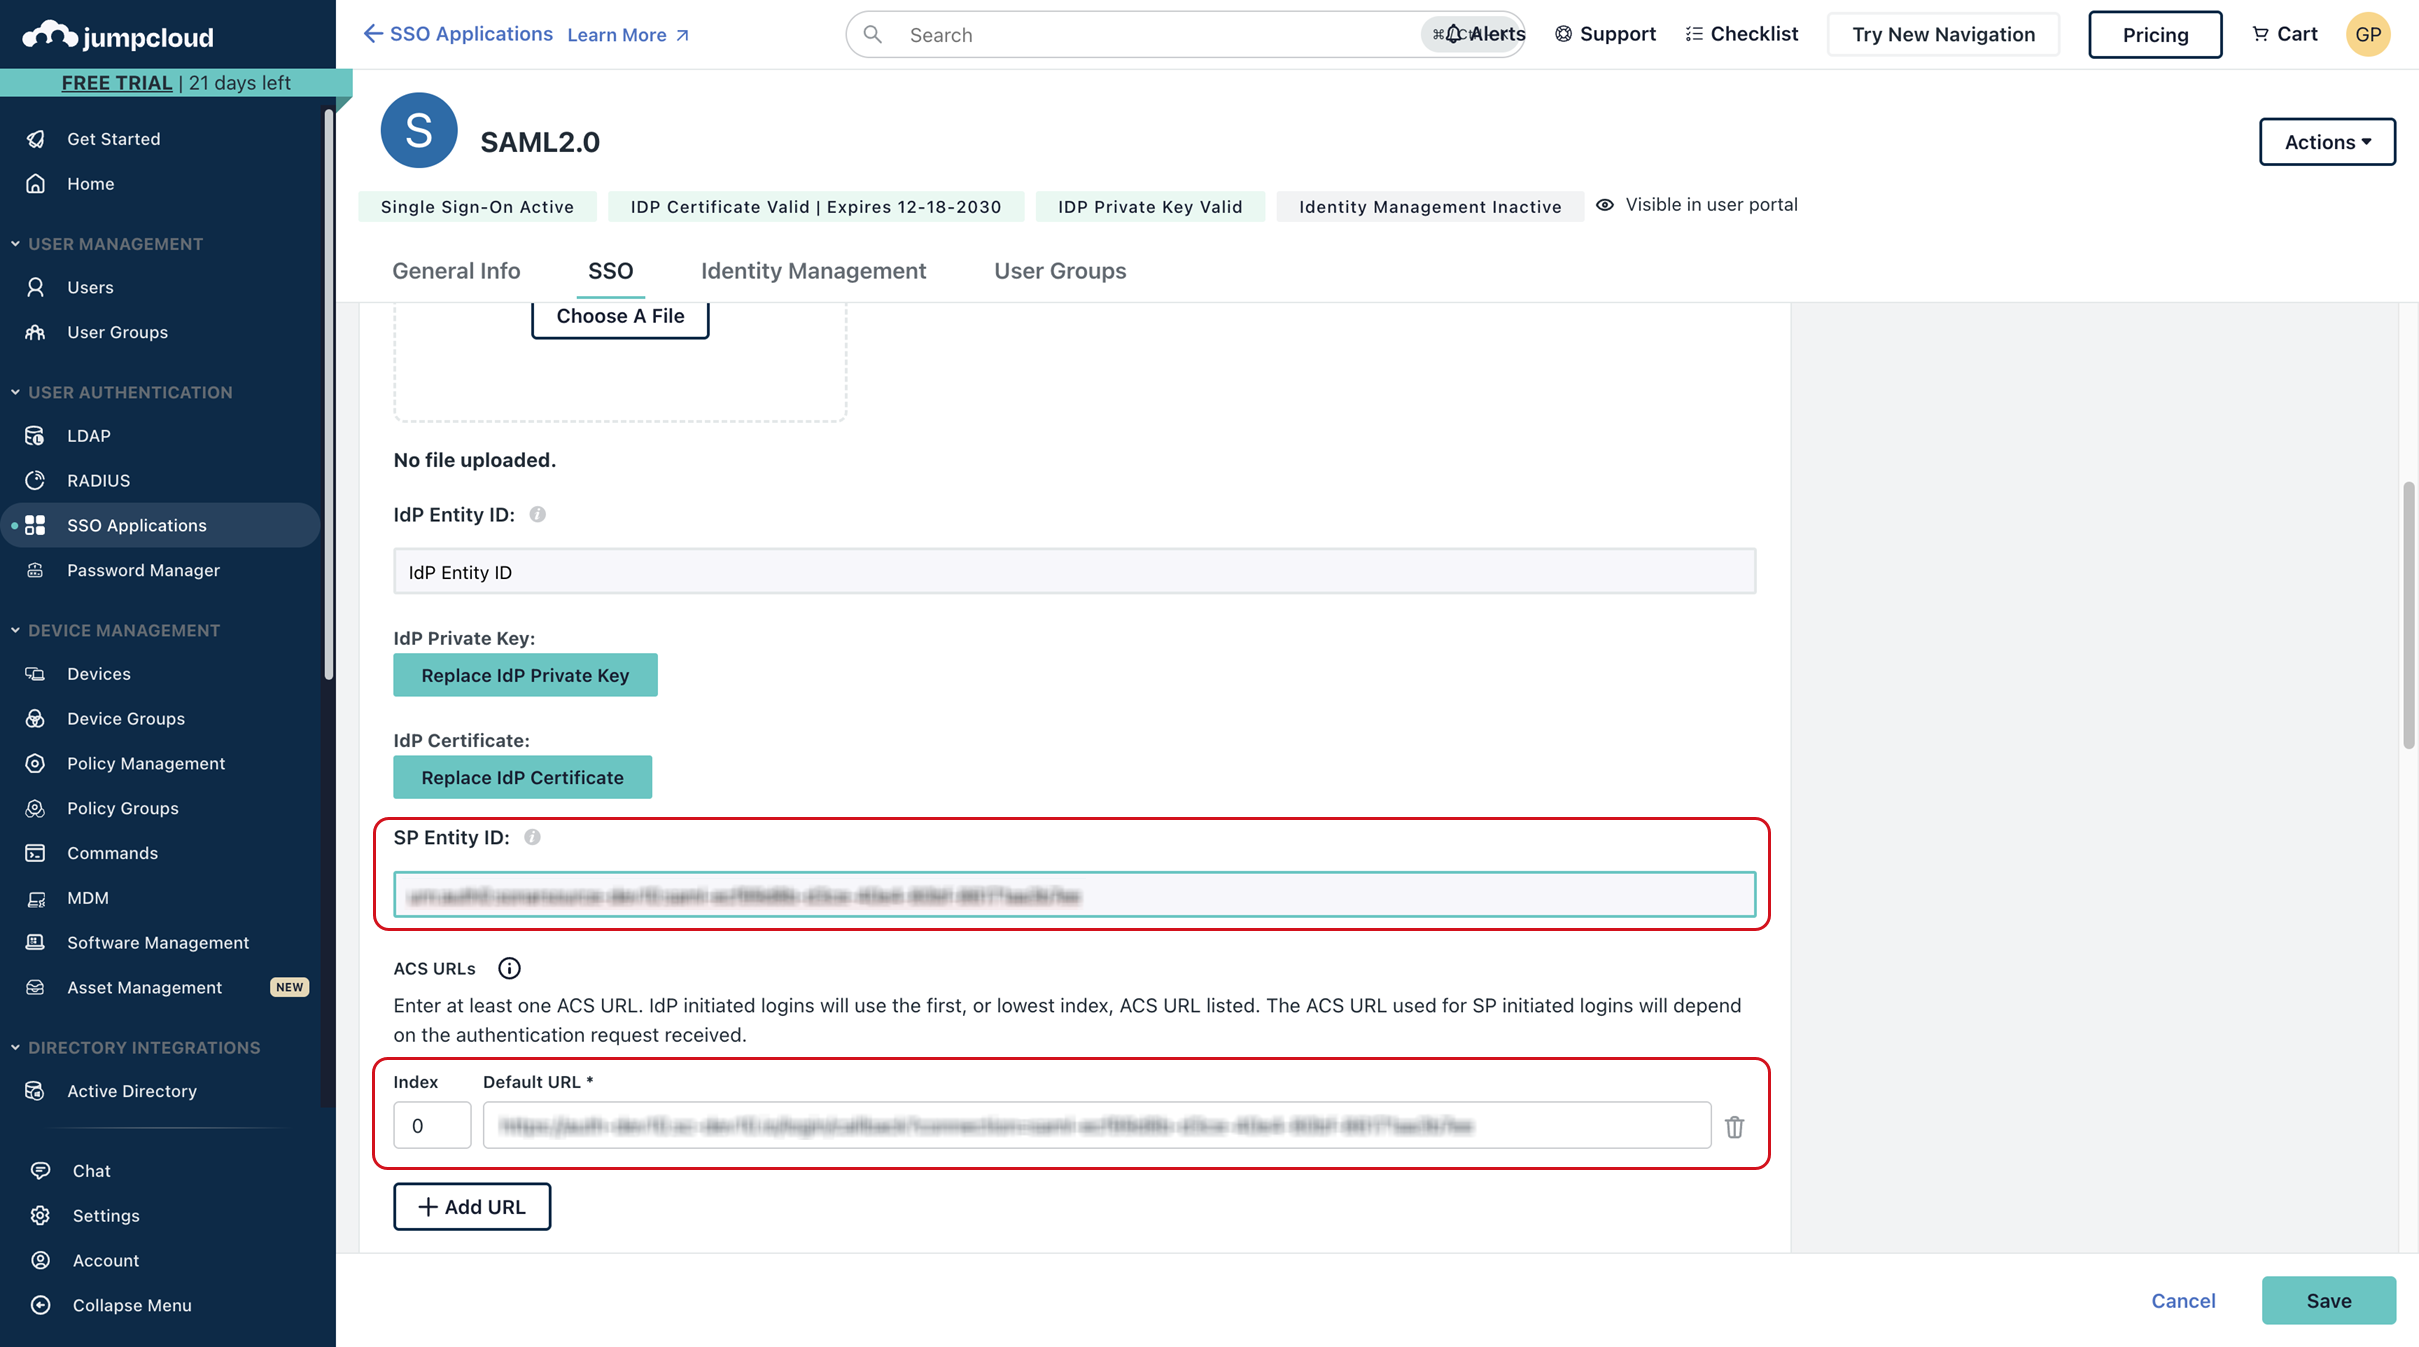Open Settings gear in sidebar
The width and height of the screenshot is (2419, 1347).
pos(40,1216)
